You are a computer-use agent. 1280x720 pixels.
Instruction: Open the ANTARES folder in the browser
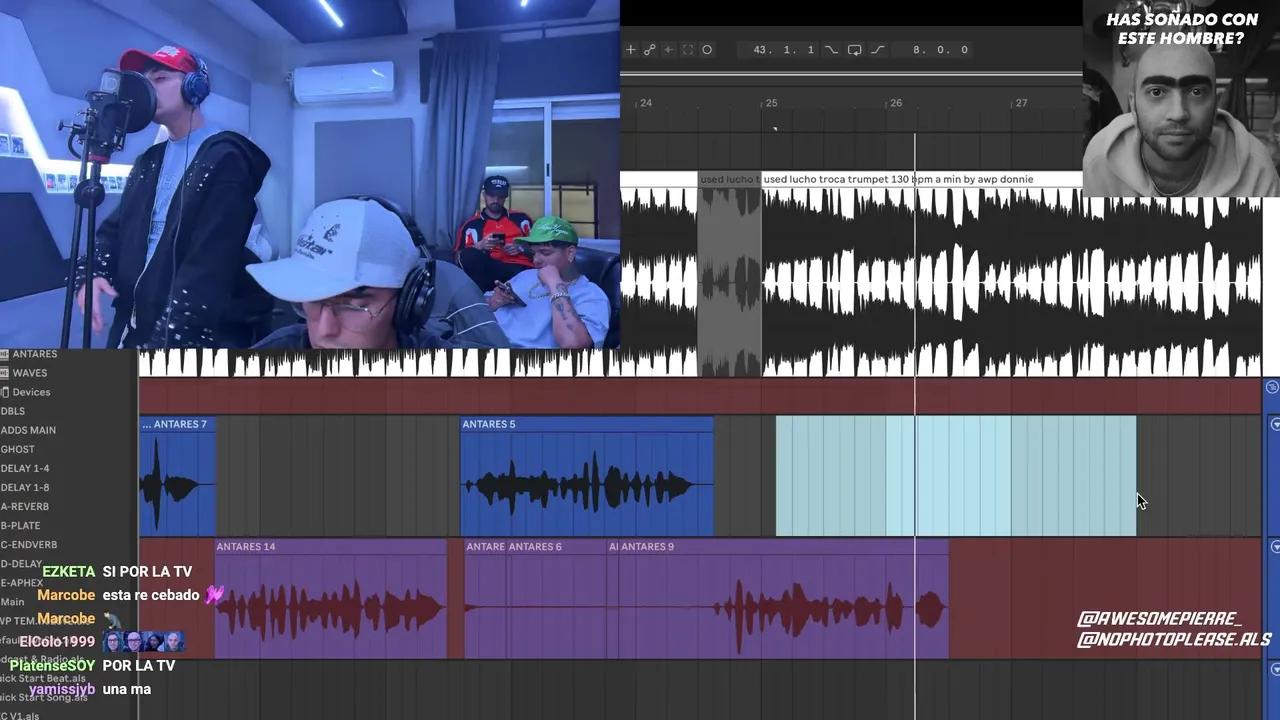(34, 354)
